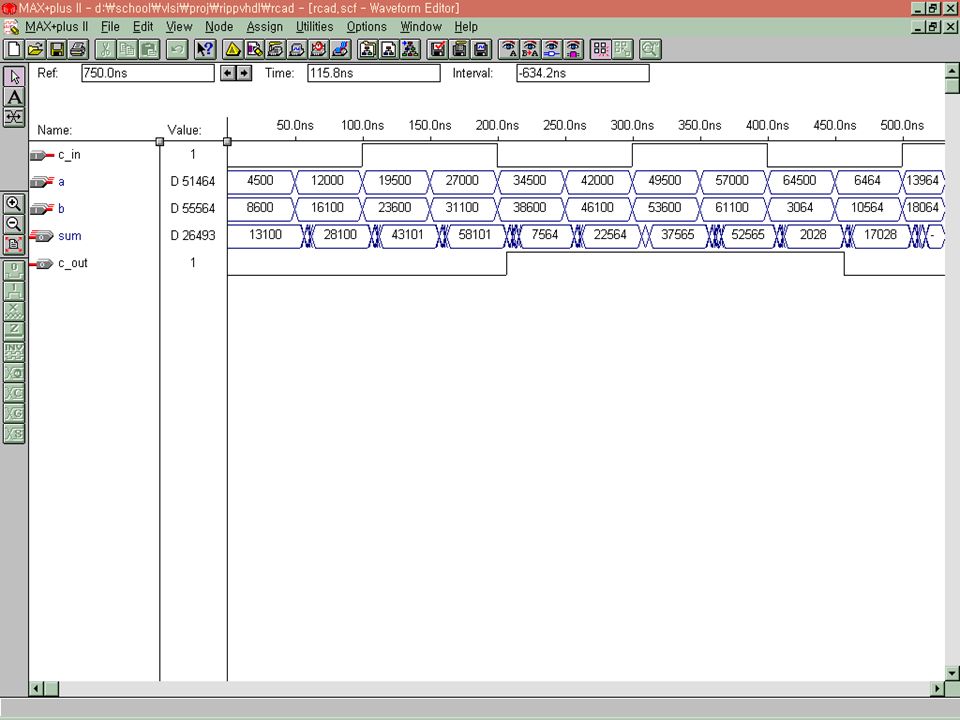Select the text tool labeled A
Screen dimensions: 960x720
coord(14,97)
